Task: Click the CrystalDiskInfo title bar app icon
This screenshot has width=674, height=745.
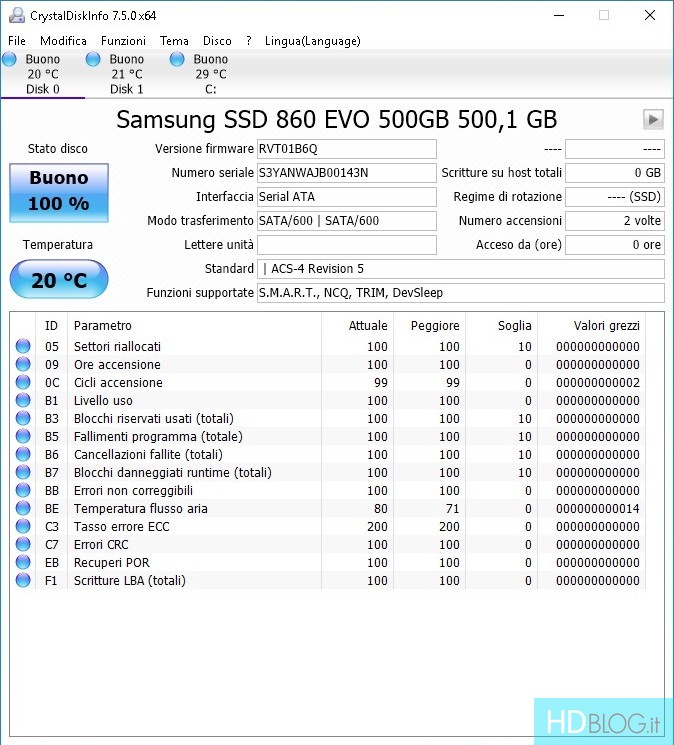Action: click(x=17, y=15)
